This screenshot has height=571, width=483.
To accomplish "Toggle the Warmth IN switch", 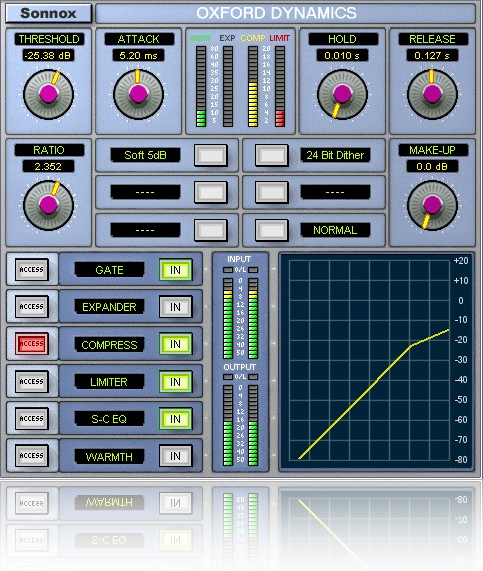I will pos(176,456).
